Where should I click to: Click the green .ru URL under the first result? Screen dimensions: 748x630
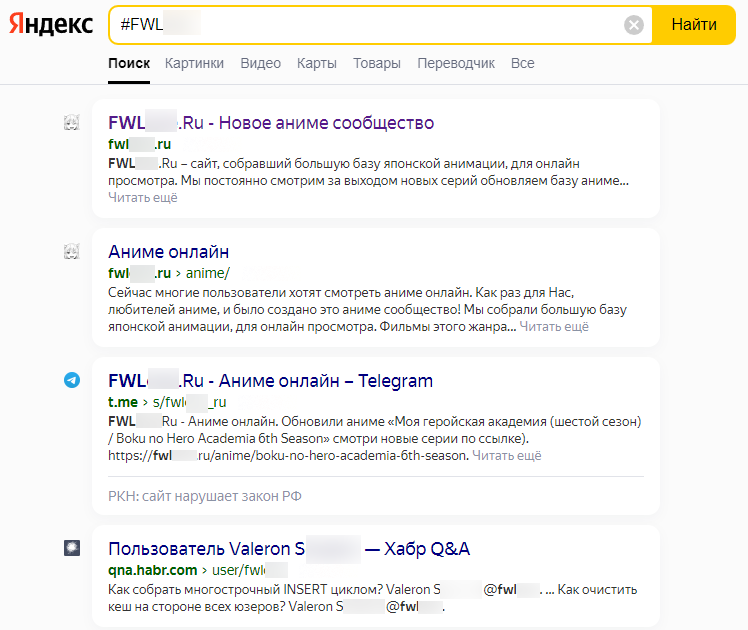coord(139,144)
